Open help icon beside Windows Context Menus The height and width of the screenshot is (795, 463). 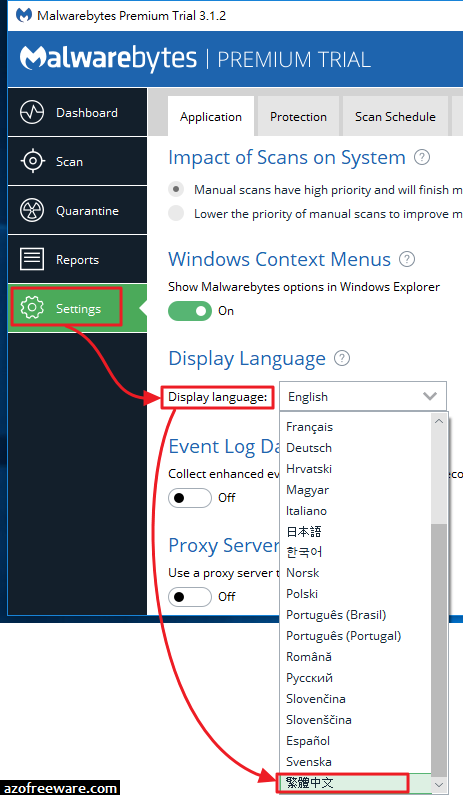[x=407, y=259]
